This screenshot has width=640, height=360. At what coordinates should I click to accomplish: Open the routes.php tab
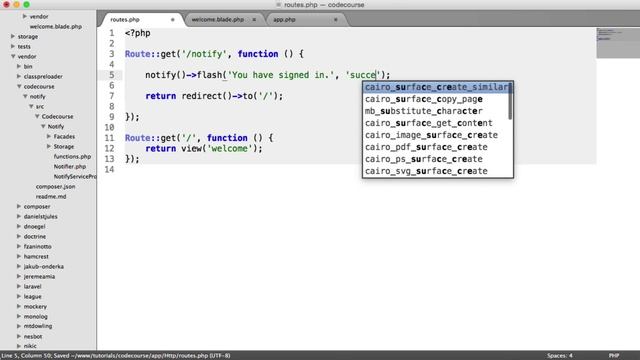(125, 20)
